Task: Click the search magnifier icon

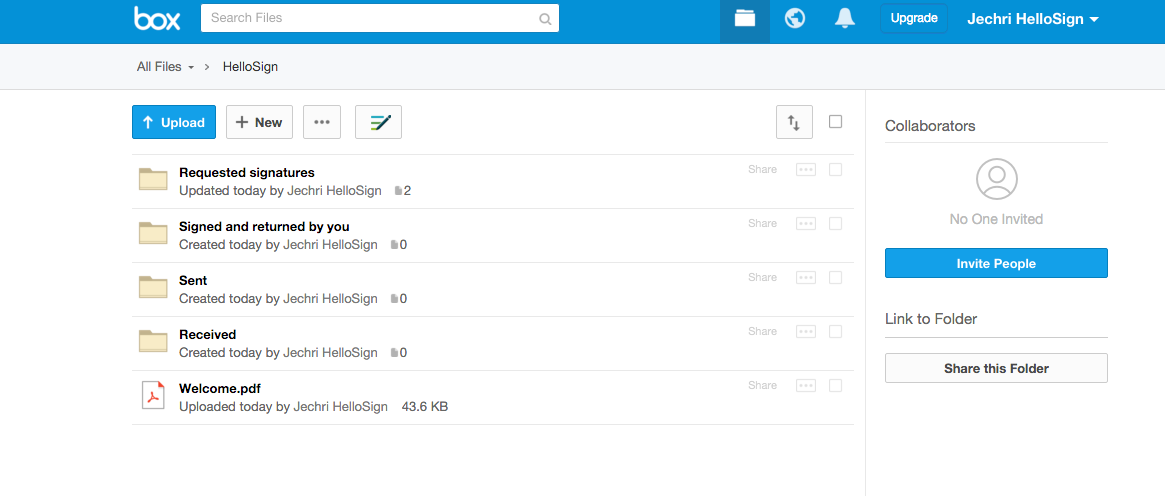Action: [x=545, y=19]
